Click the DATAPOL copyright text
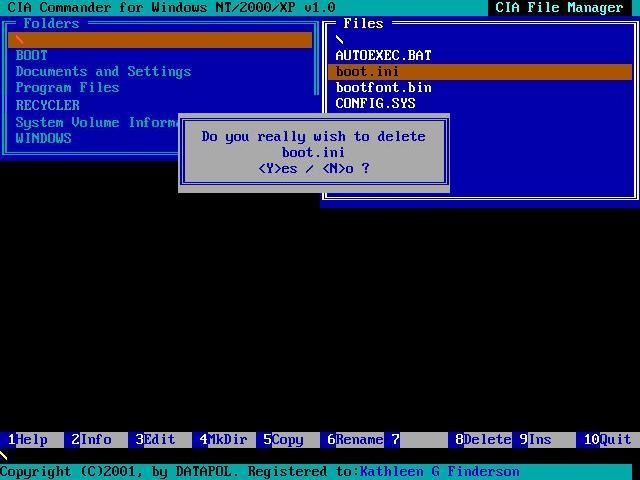Image resolution: width=640 pixels, height=480 pixels. (119, 472)
